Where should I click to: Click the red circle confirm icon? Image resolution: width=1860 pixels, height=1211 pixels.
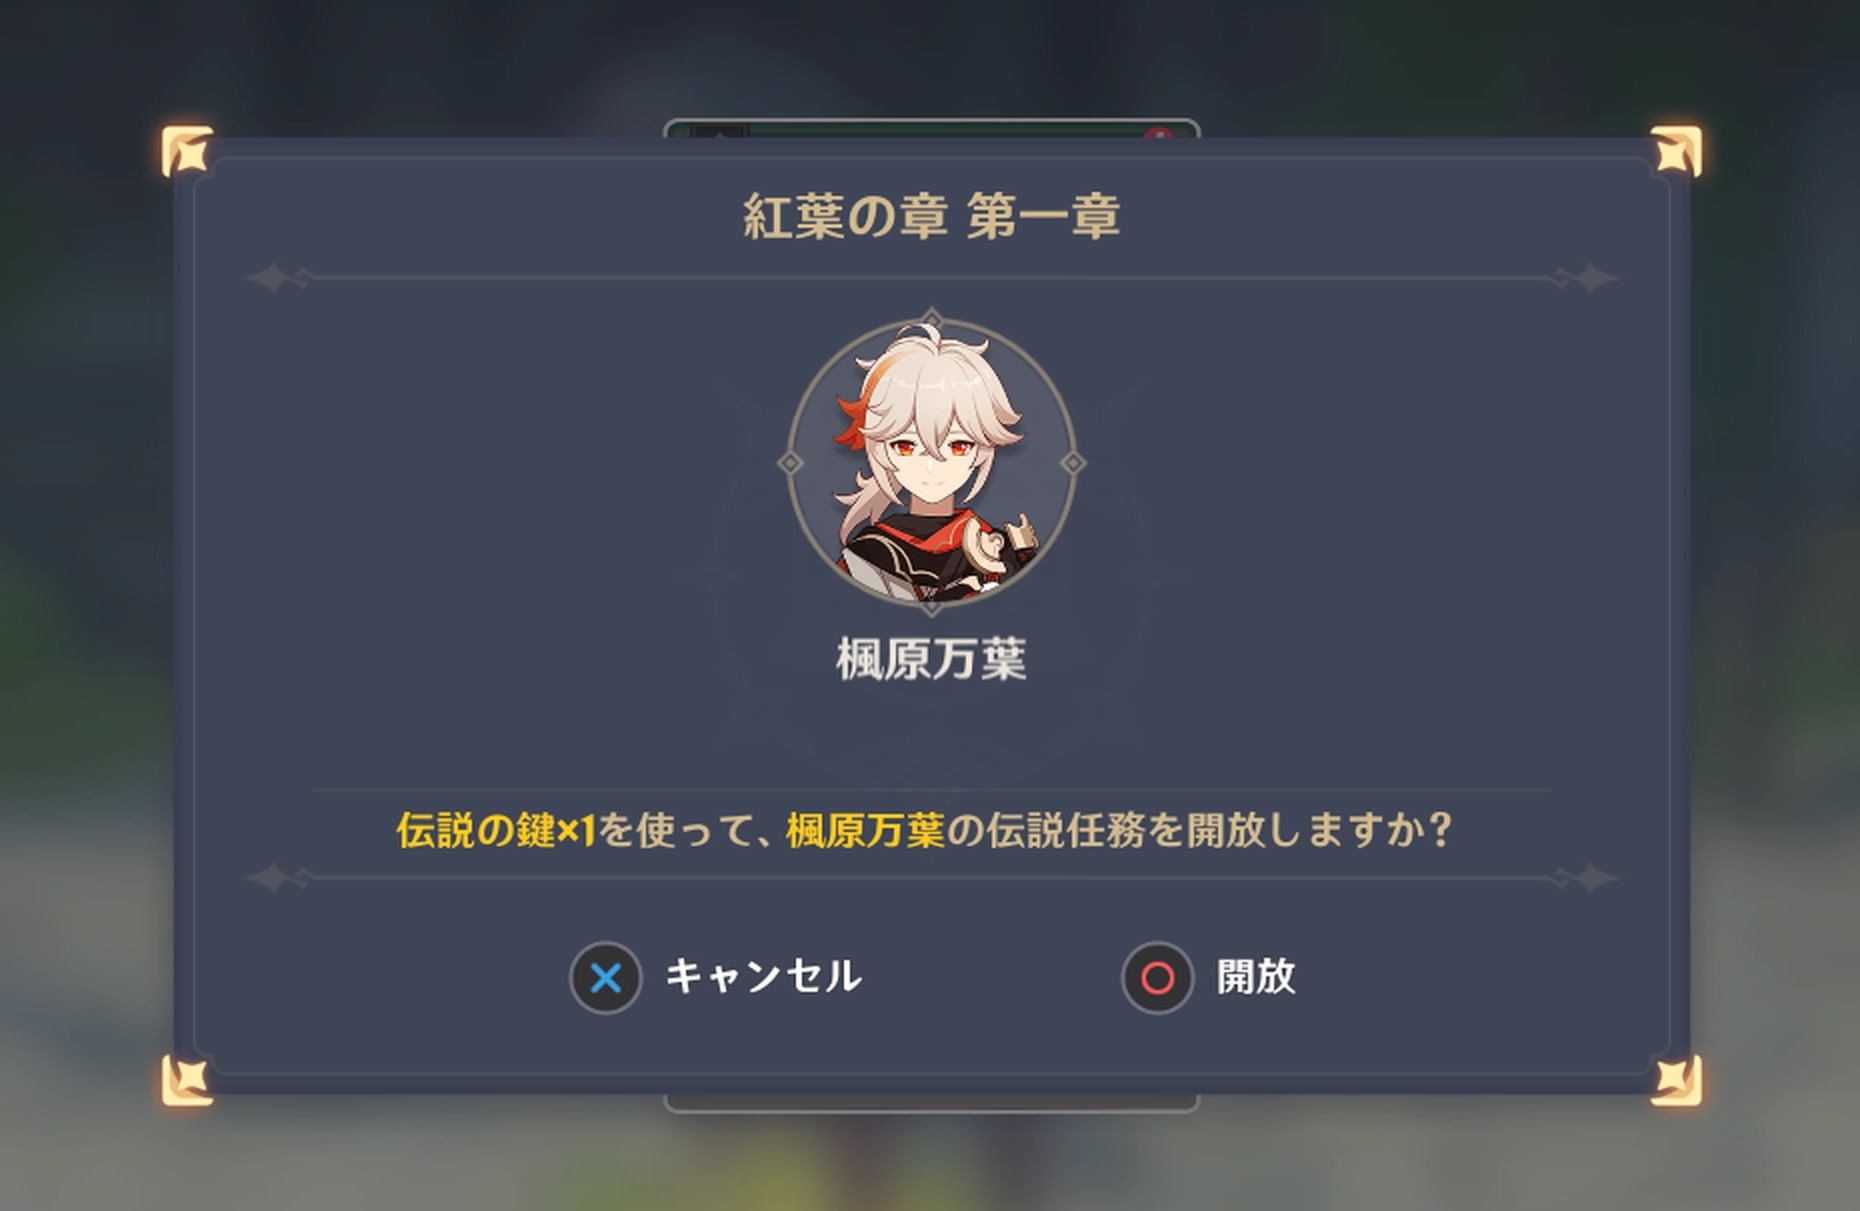(1157, 978)
